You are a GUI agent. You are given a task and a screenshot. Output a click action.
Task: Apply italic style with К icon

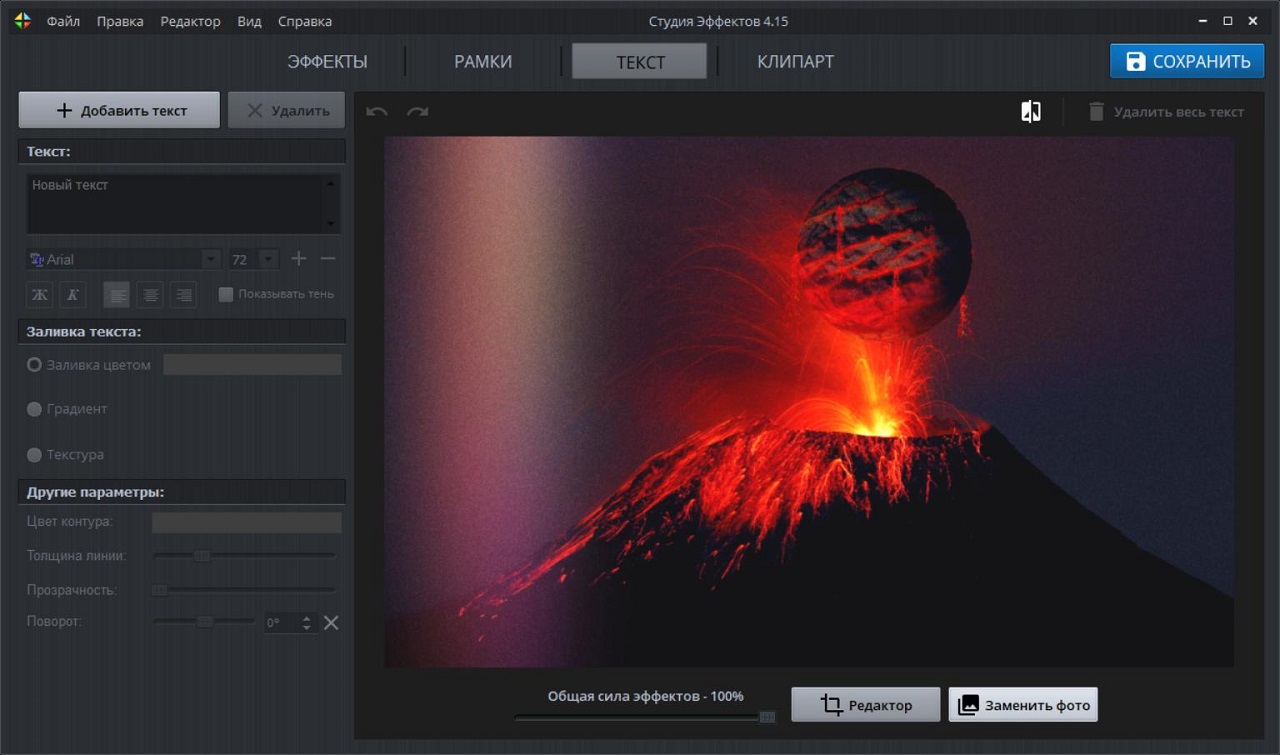[72, 294]
